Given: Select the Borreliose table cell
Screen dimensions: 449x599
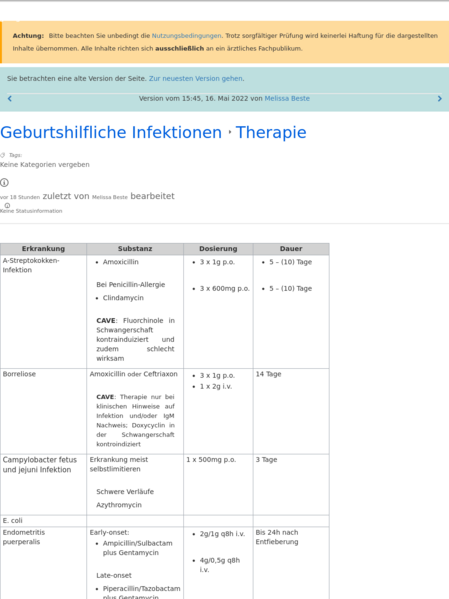Looking at the screenshot, I should click(x=43, y=411).
